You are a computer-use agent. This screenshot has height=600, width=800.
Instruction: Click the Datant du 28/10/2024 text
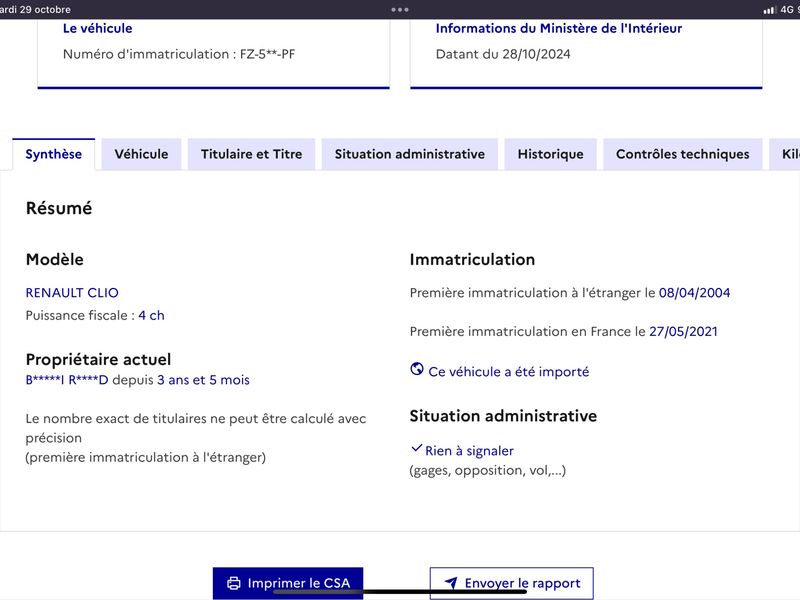tap(503, 54)
